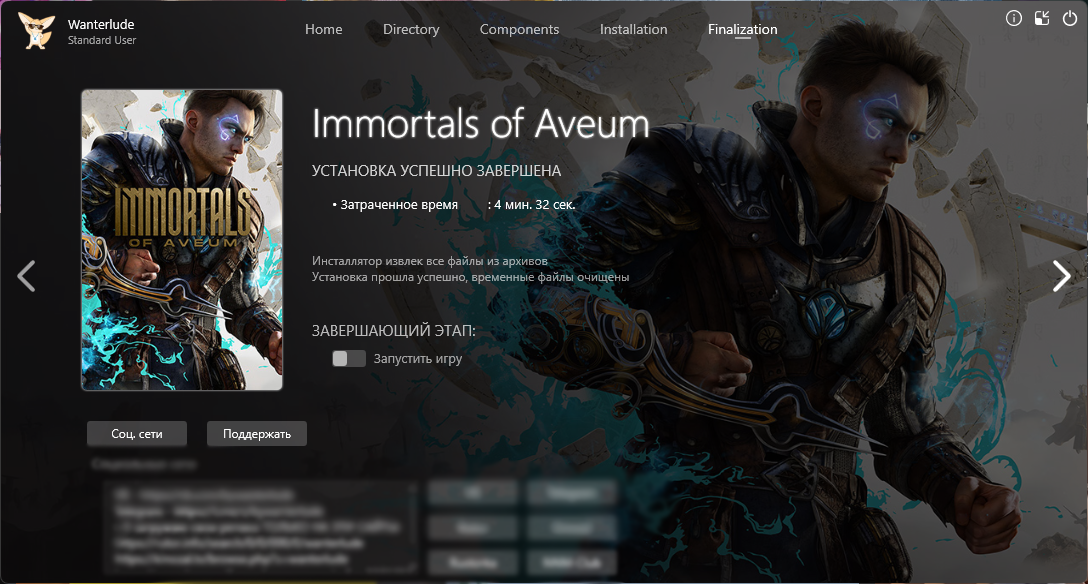Go to the Installation tab
Image resolution: width=1088 pixels, height=584 pixels.
coord(633,29)
